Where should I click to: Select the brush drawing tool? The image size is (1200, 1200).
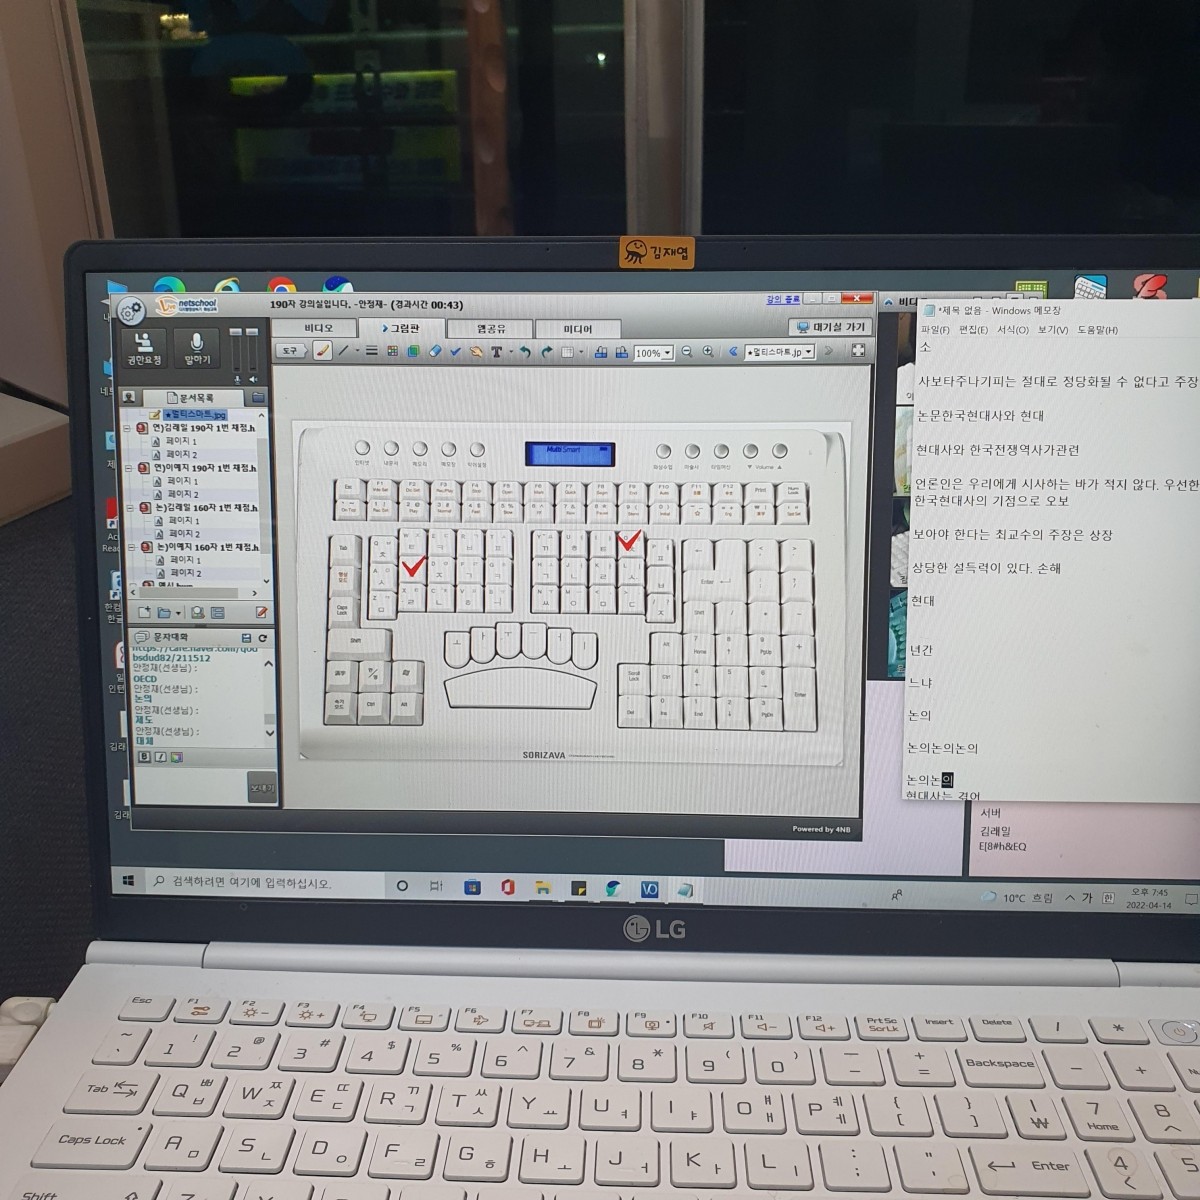[322, 351]
